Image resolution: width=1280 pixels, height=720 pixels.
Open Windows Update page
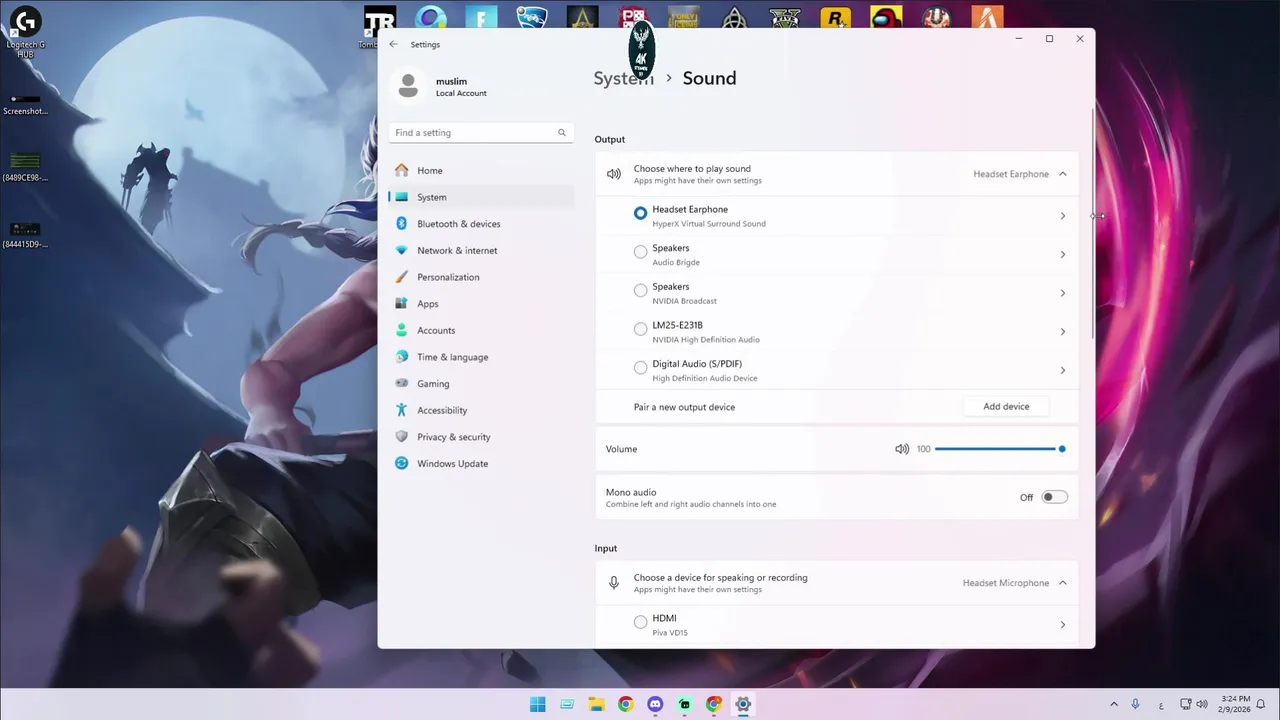(x=482, y=463)
